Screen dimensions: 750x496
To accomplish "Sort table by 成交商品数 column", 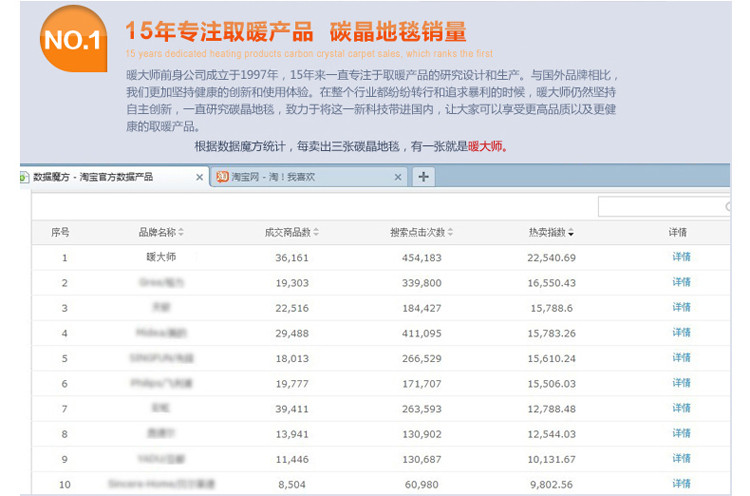I will point(292,232).
